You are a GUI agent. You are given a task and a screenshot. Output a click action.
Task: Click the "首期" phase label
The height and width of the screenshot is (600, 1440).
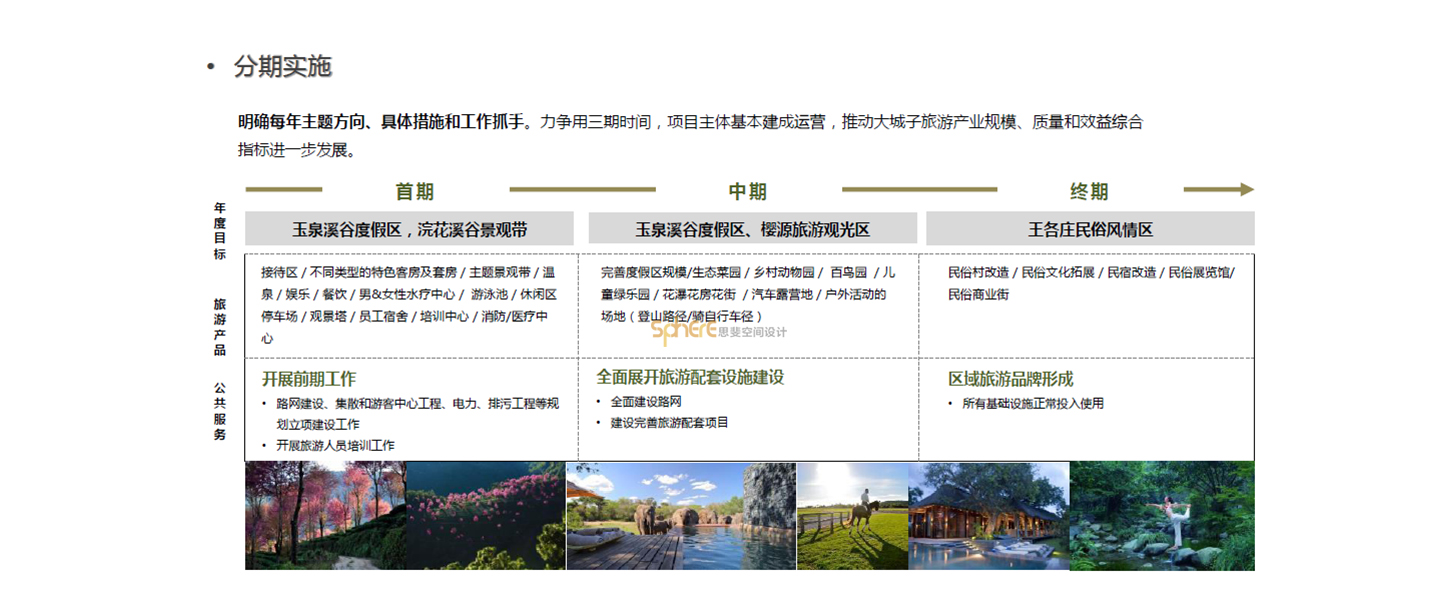pos(415,191)
